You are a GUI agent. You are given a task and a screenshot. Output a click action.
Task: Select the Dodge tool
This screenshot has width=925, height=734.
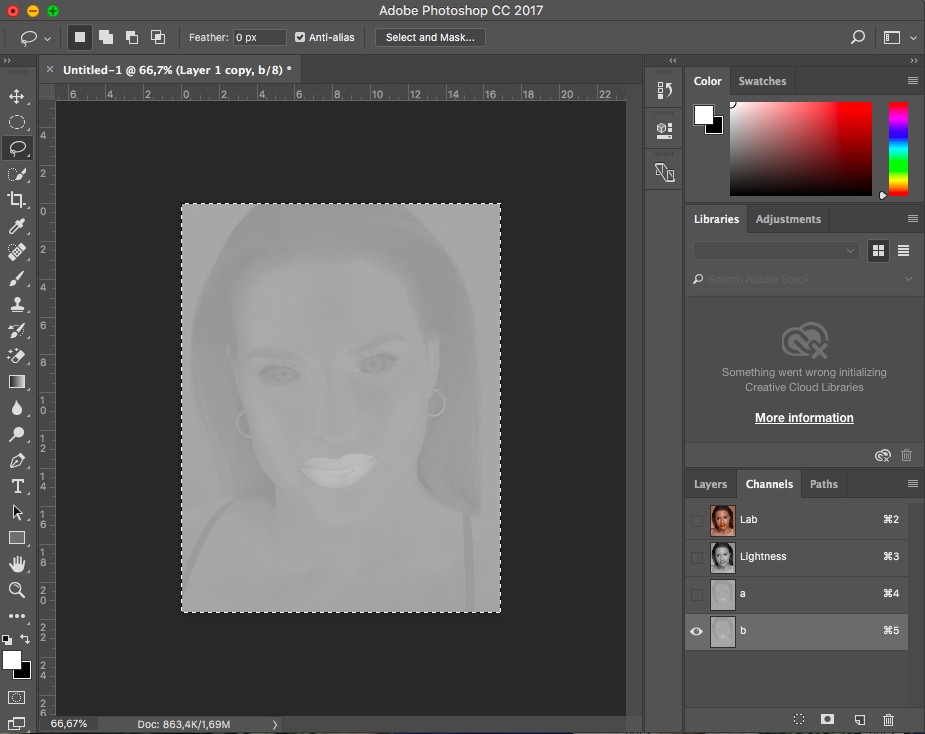[x=17, y=434]
